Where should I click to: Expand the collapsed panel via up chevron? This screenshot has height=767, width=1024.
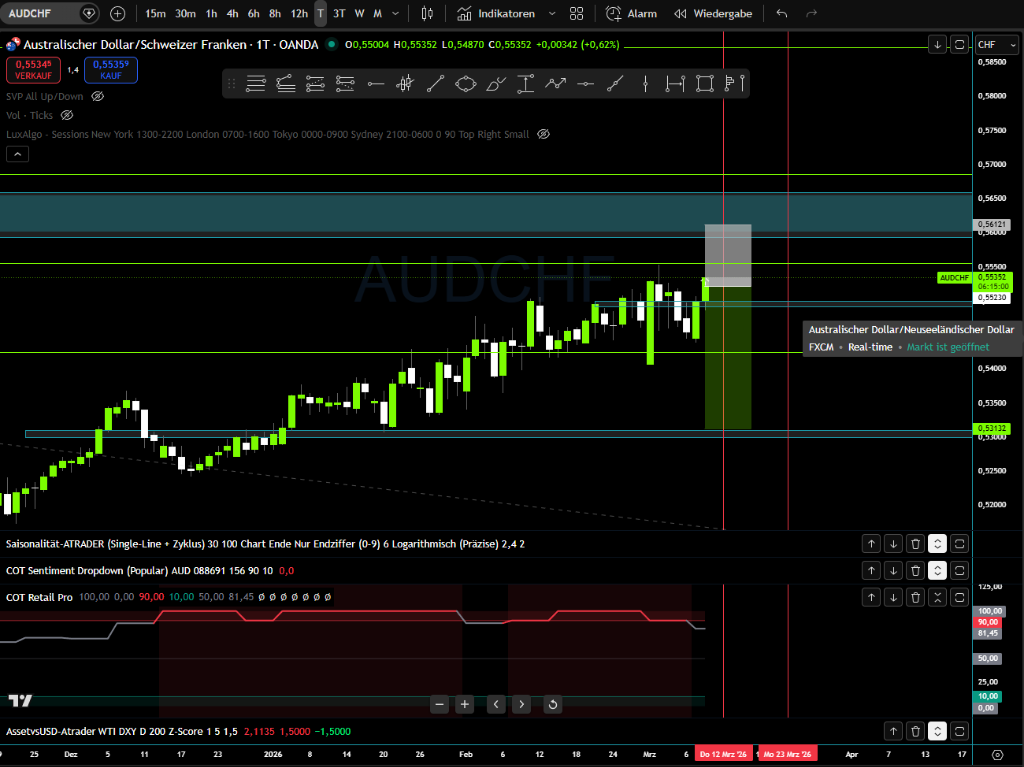click(x=16, y=154)
